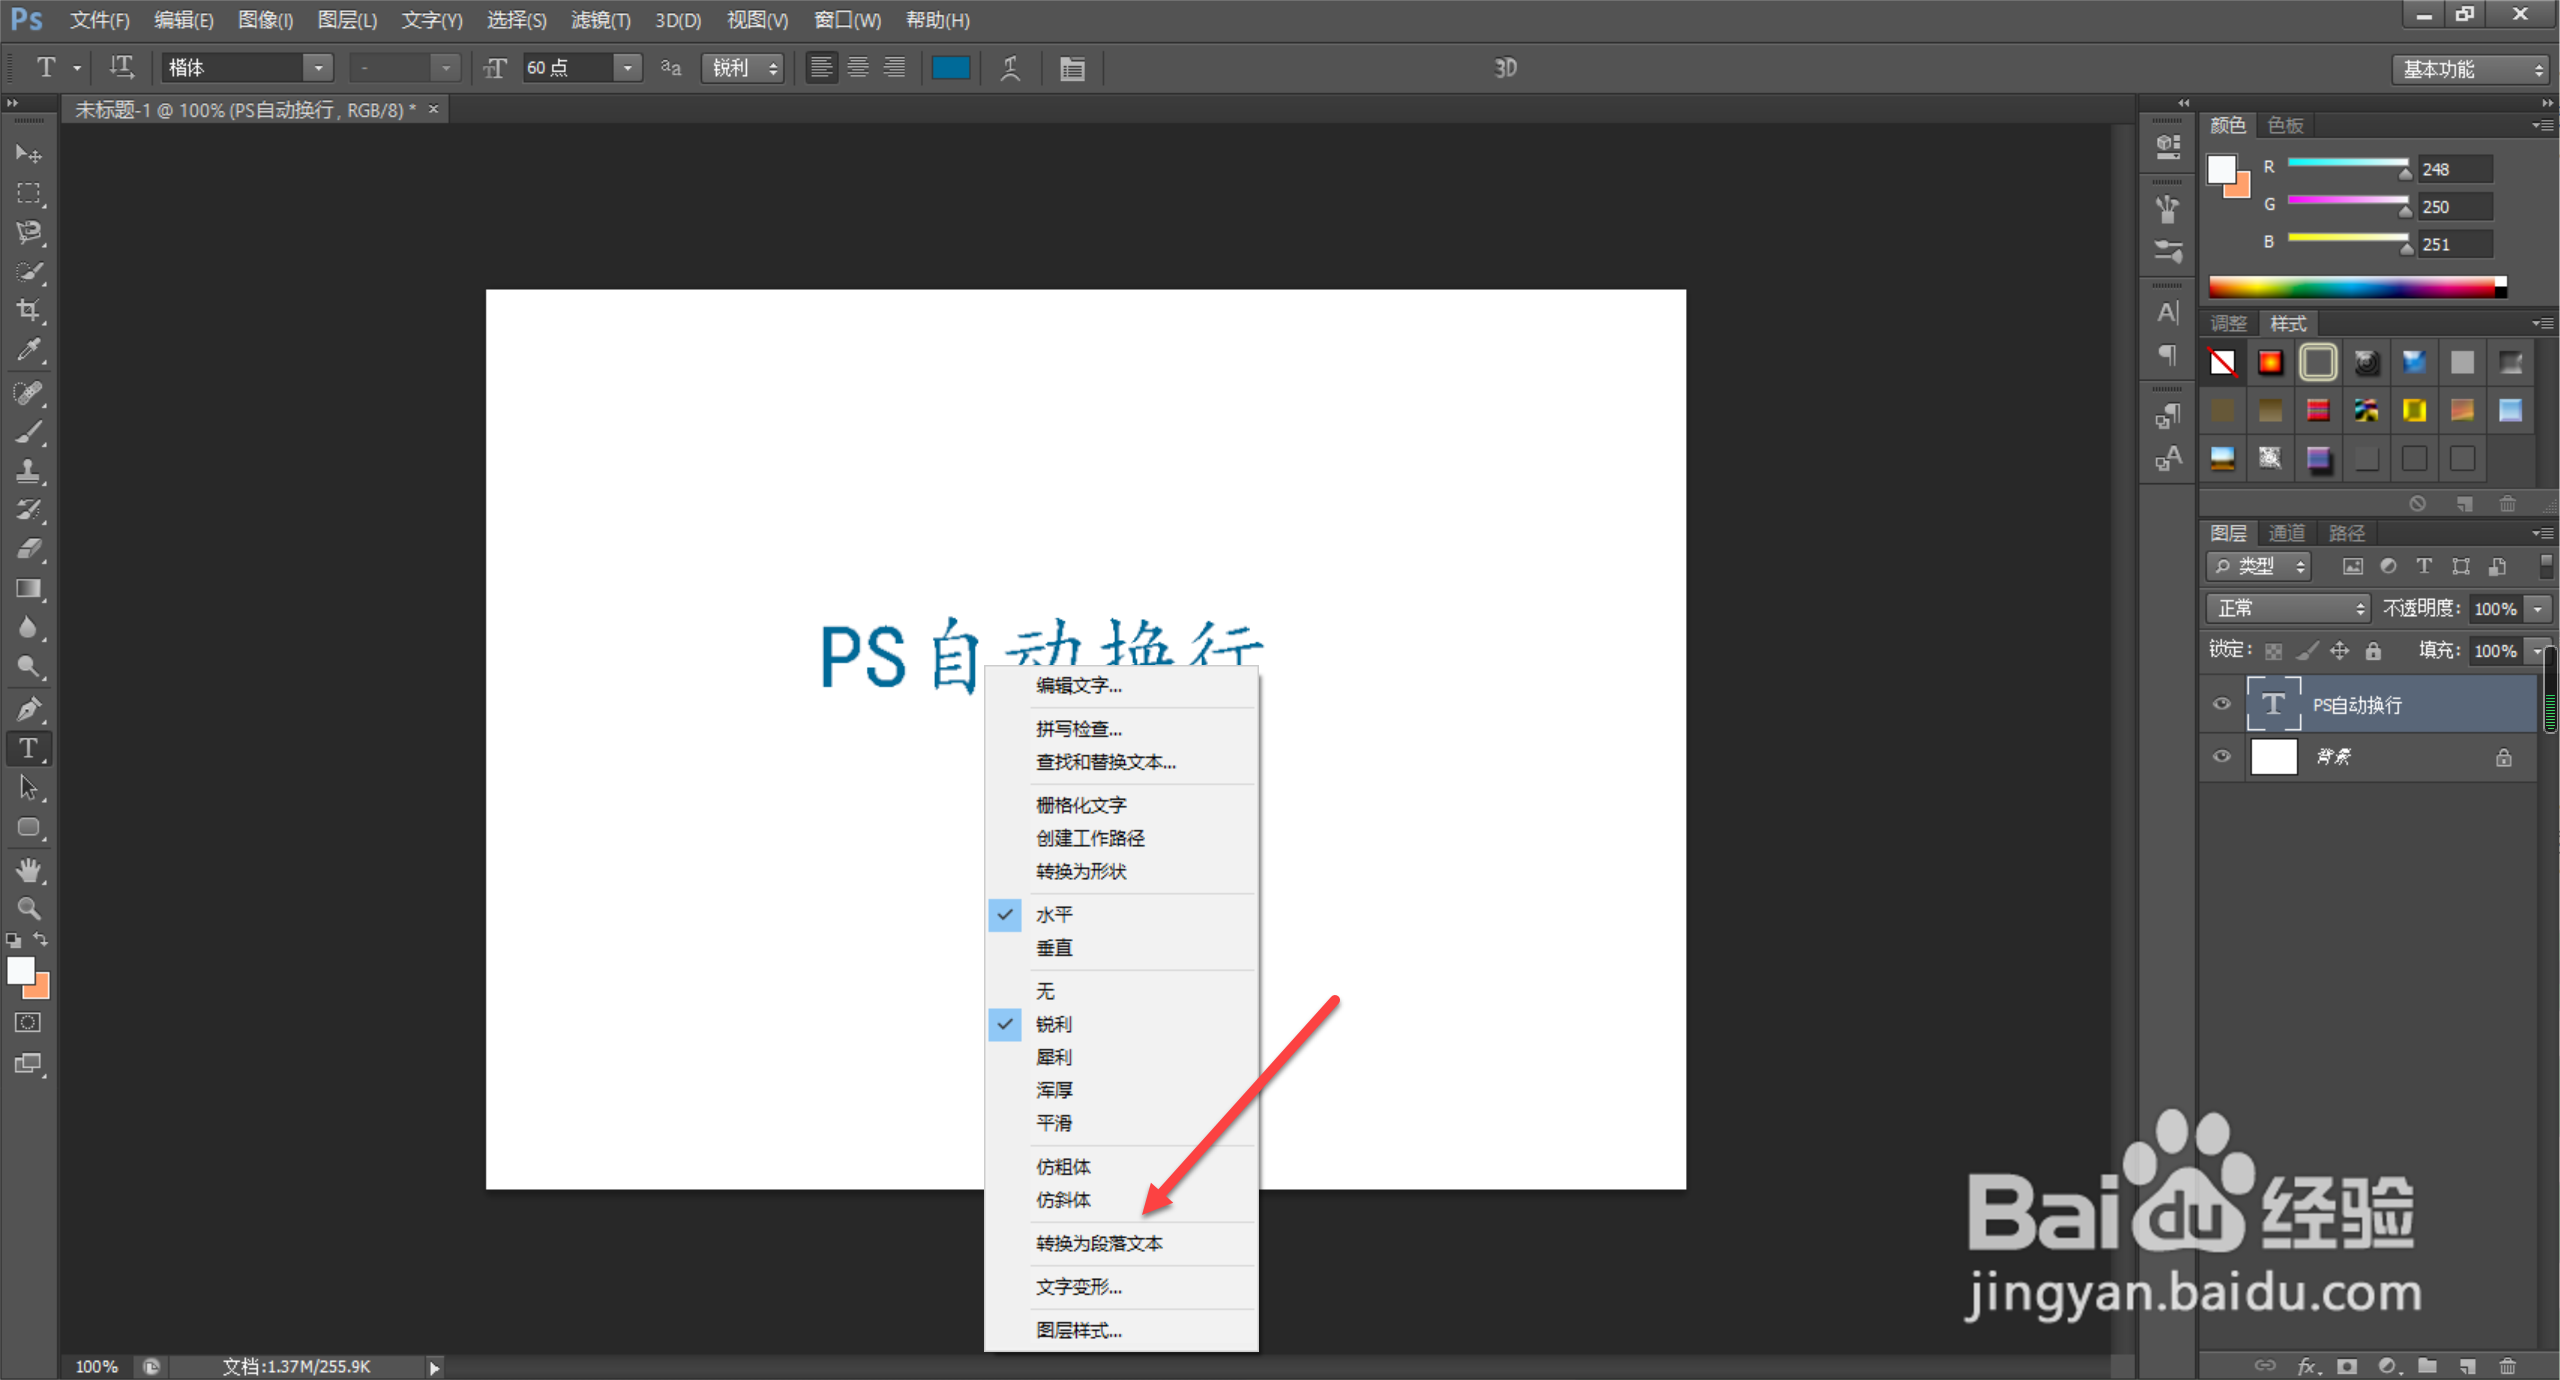2560x1380 pixels.
Task: Click 转换为段落文本 in context menu
Action: 1099,1243
